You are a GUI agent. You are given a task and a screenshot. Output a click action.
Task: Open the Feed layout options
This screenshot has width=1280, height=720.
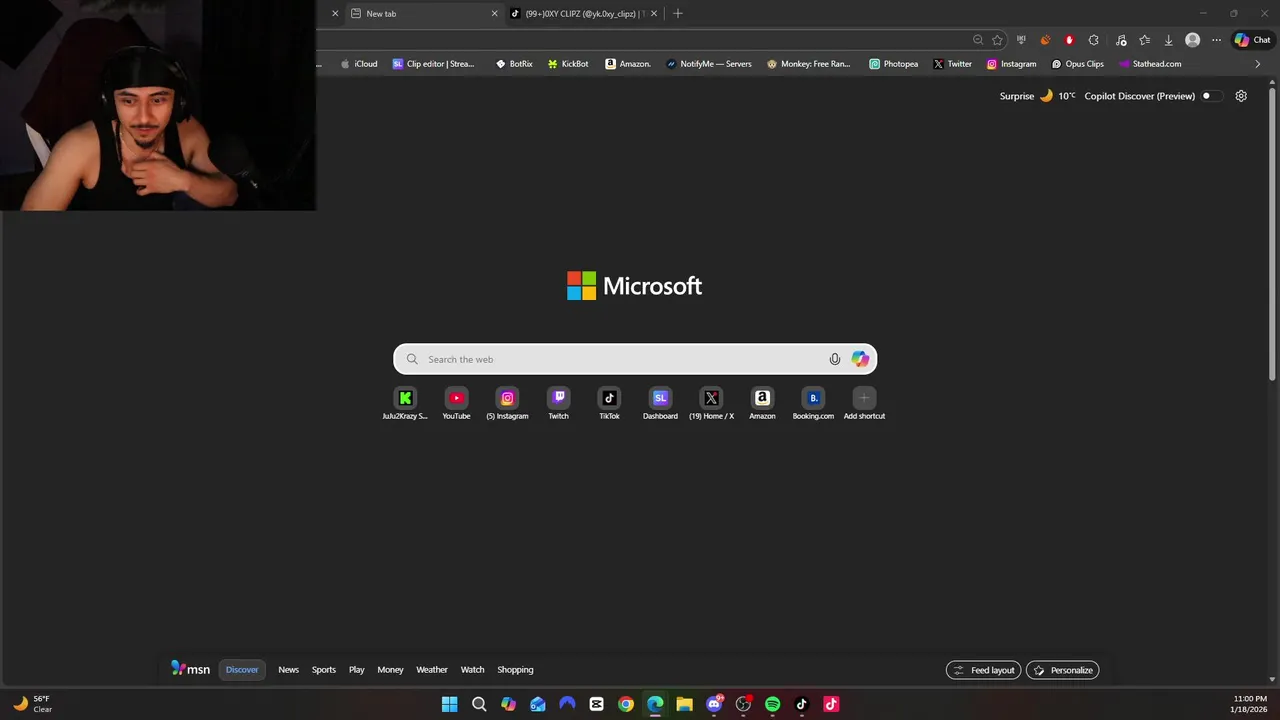pyautogui.click(x=984, y=670)
